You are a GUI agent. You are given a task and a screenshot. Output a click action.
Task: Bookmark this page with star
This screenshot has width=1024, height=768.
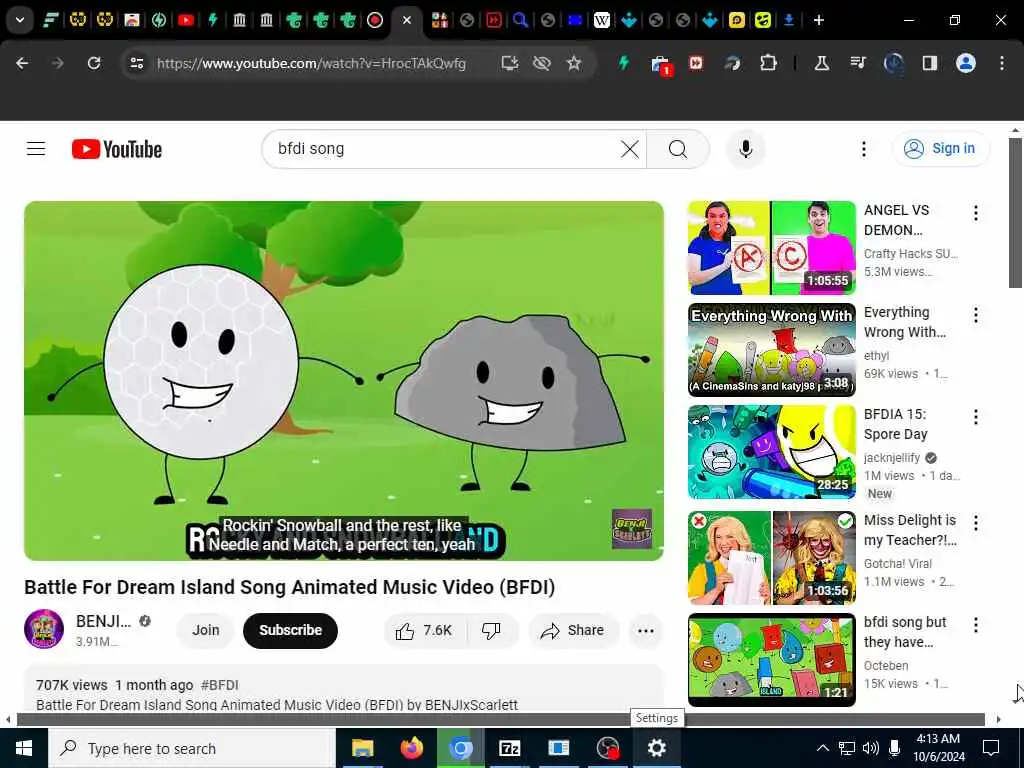click(573, 63)
